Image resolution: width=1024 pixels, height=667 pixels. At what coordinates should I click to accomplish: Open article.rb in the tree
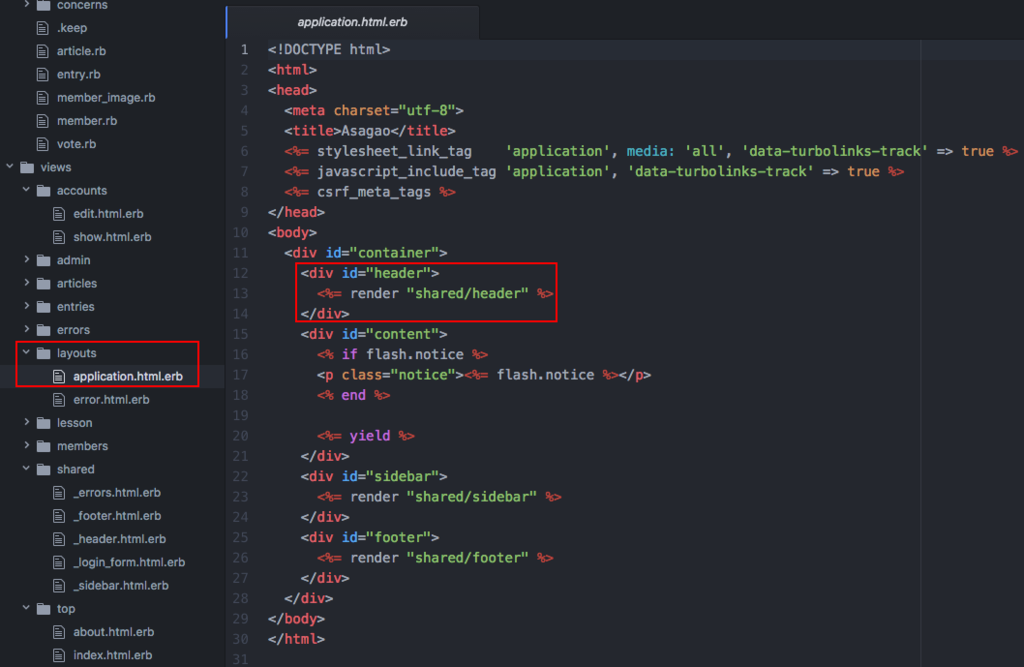tap(81, 51)
